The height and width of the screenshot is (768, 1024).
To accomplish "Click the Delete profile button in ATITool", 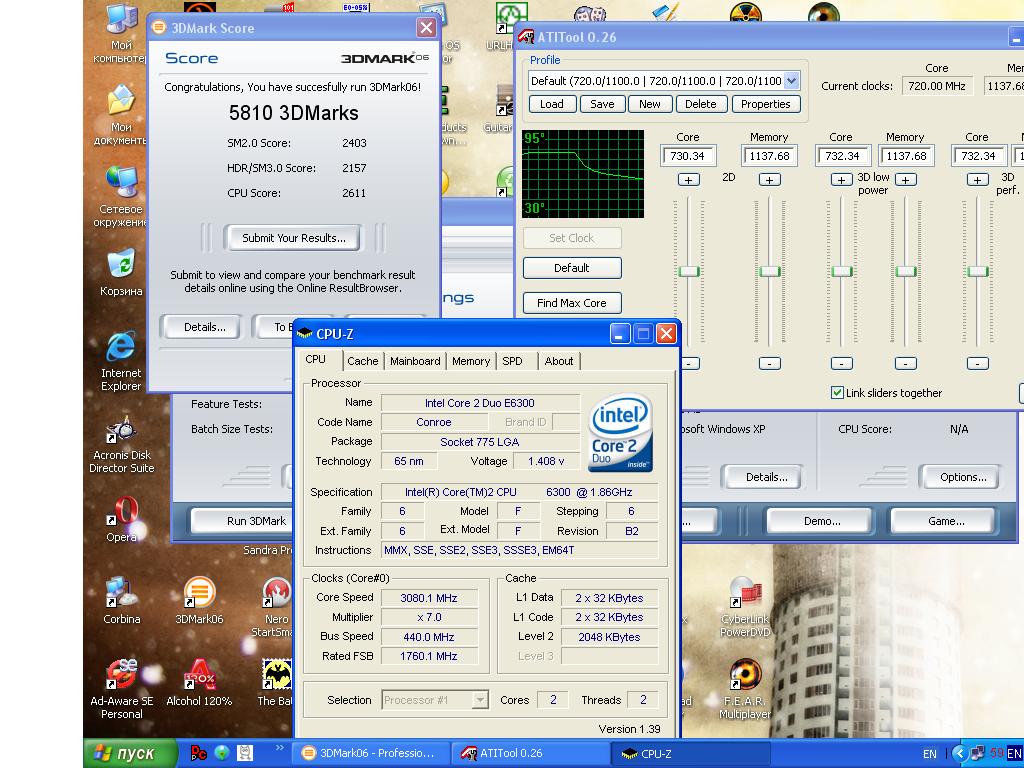I will (x=701, y=104).
